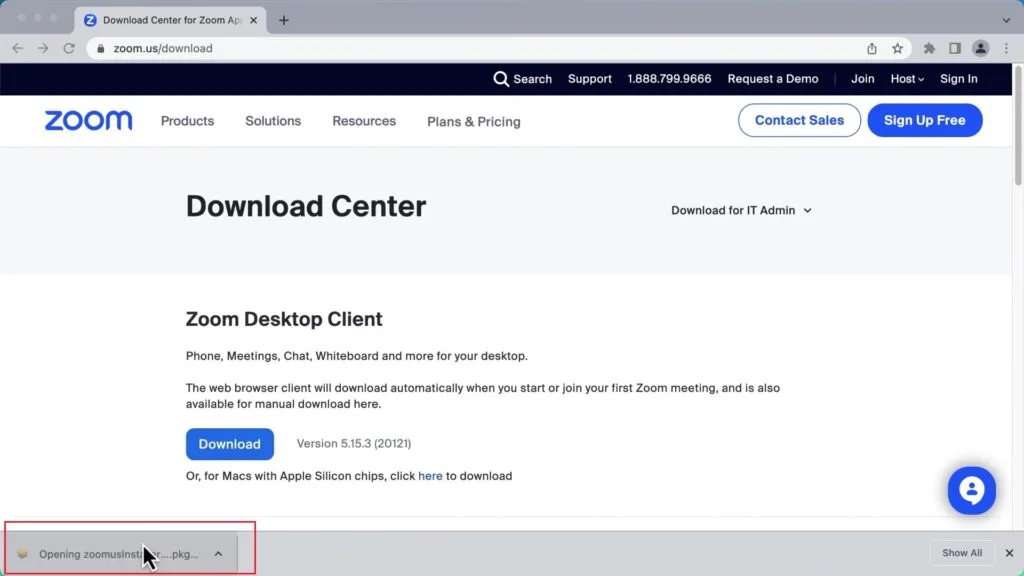
Task: Open a new browser tab
Action: tap(284, 20)
